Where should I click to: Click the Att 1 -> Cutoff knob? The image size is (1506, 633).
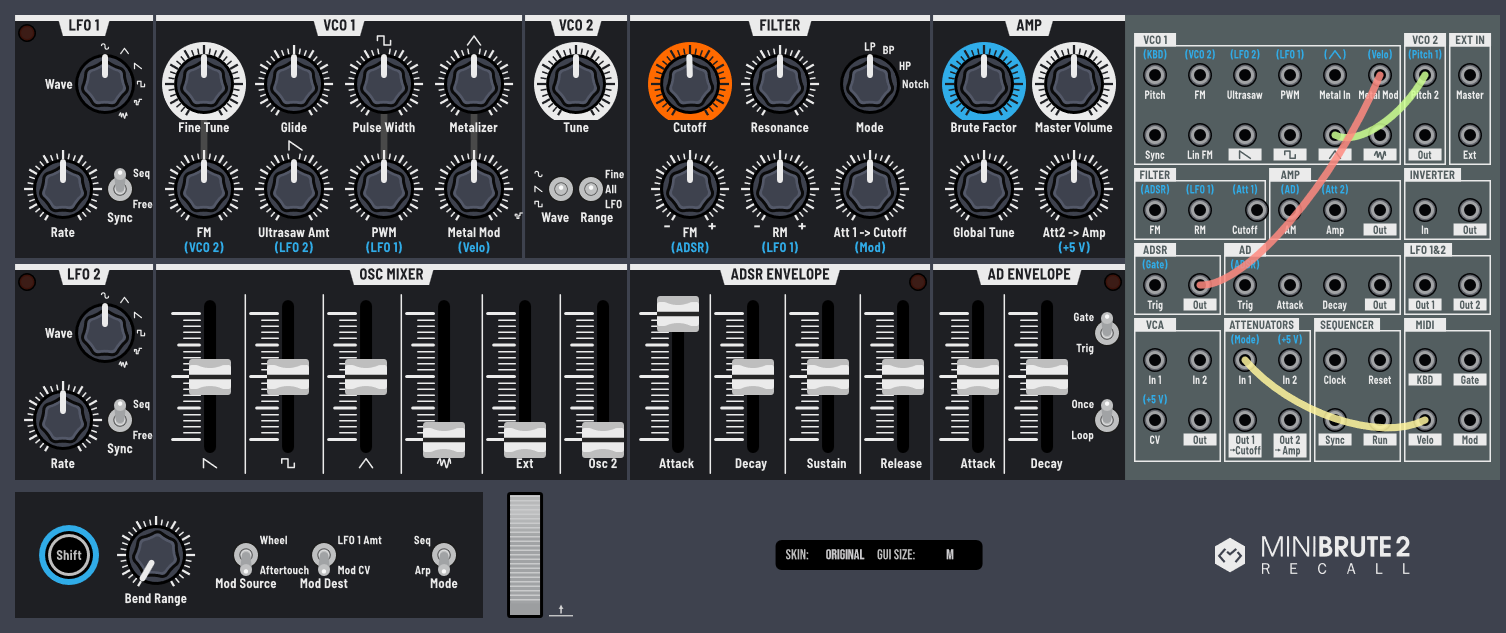tap(870, 187)
